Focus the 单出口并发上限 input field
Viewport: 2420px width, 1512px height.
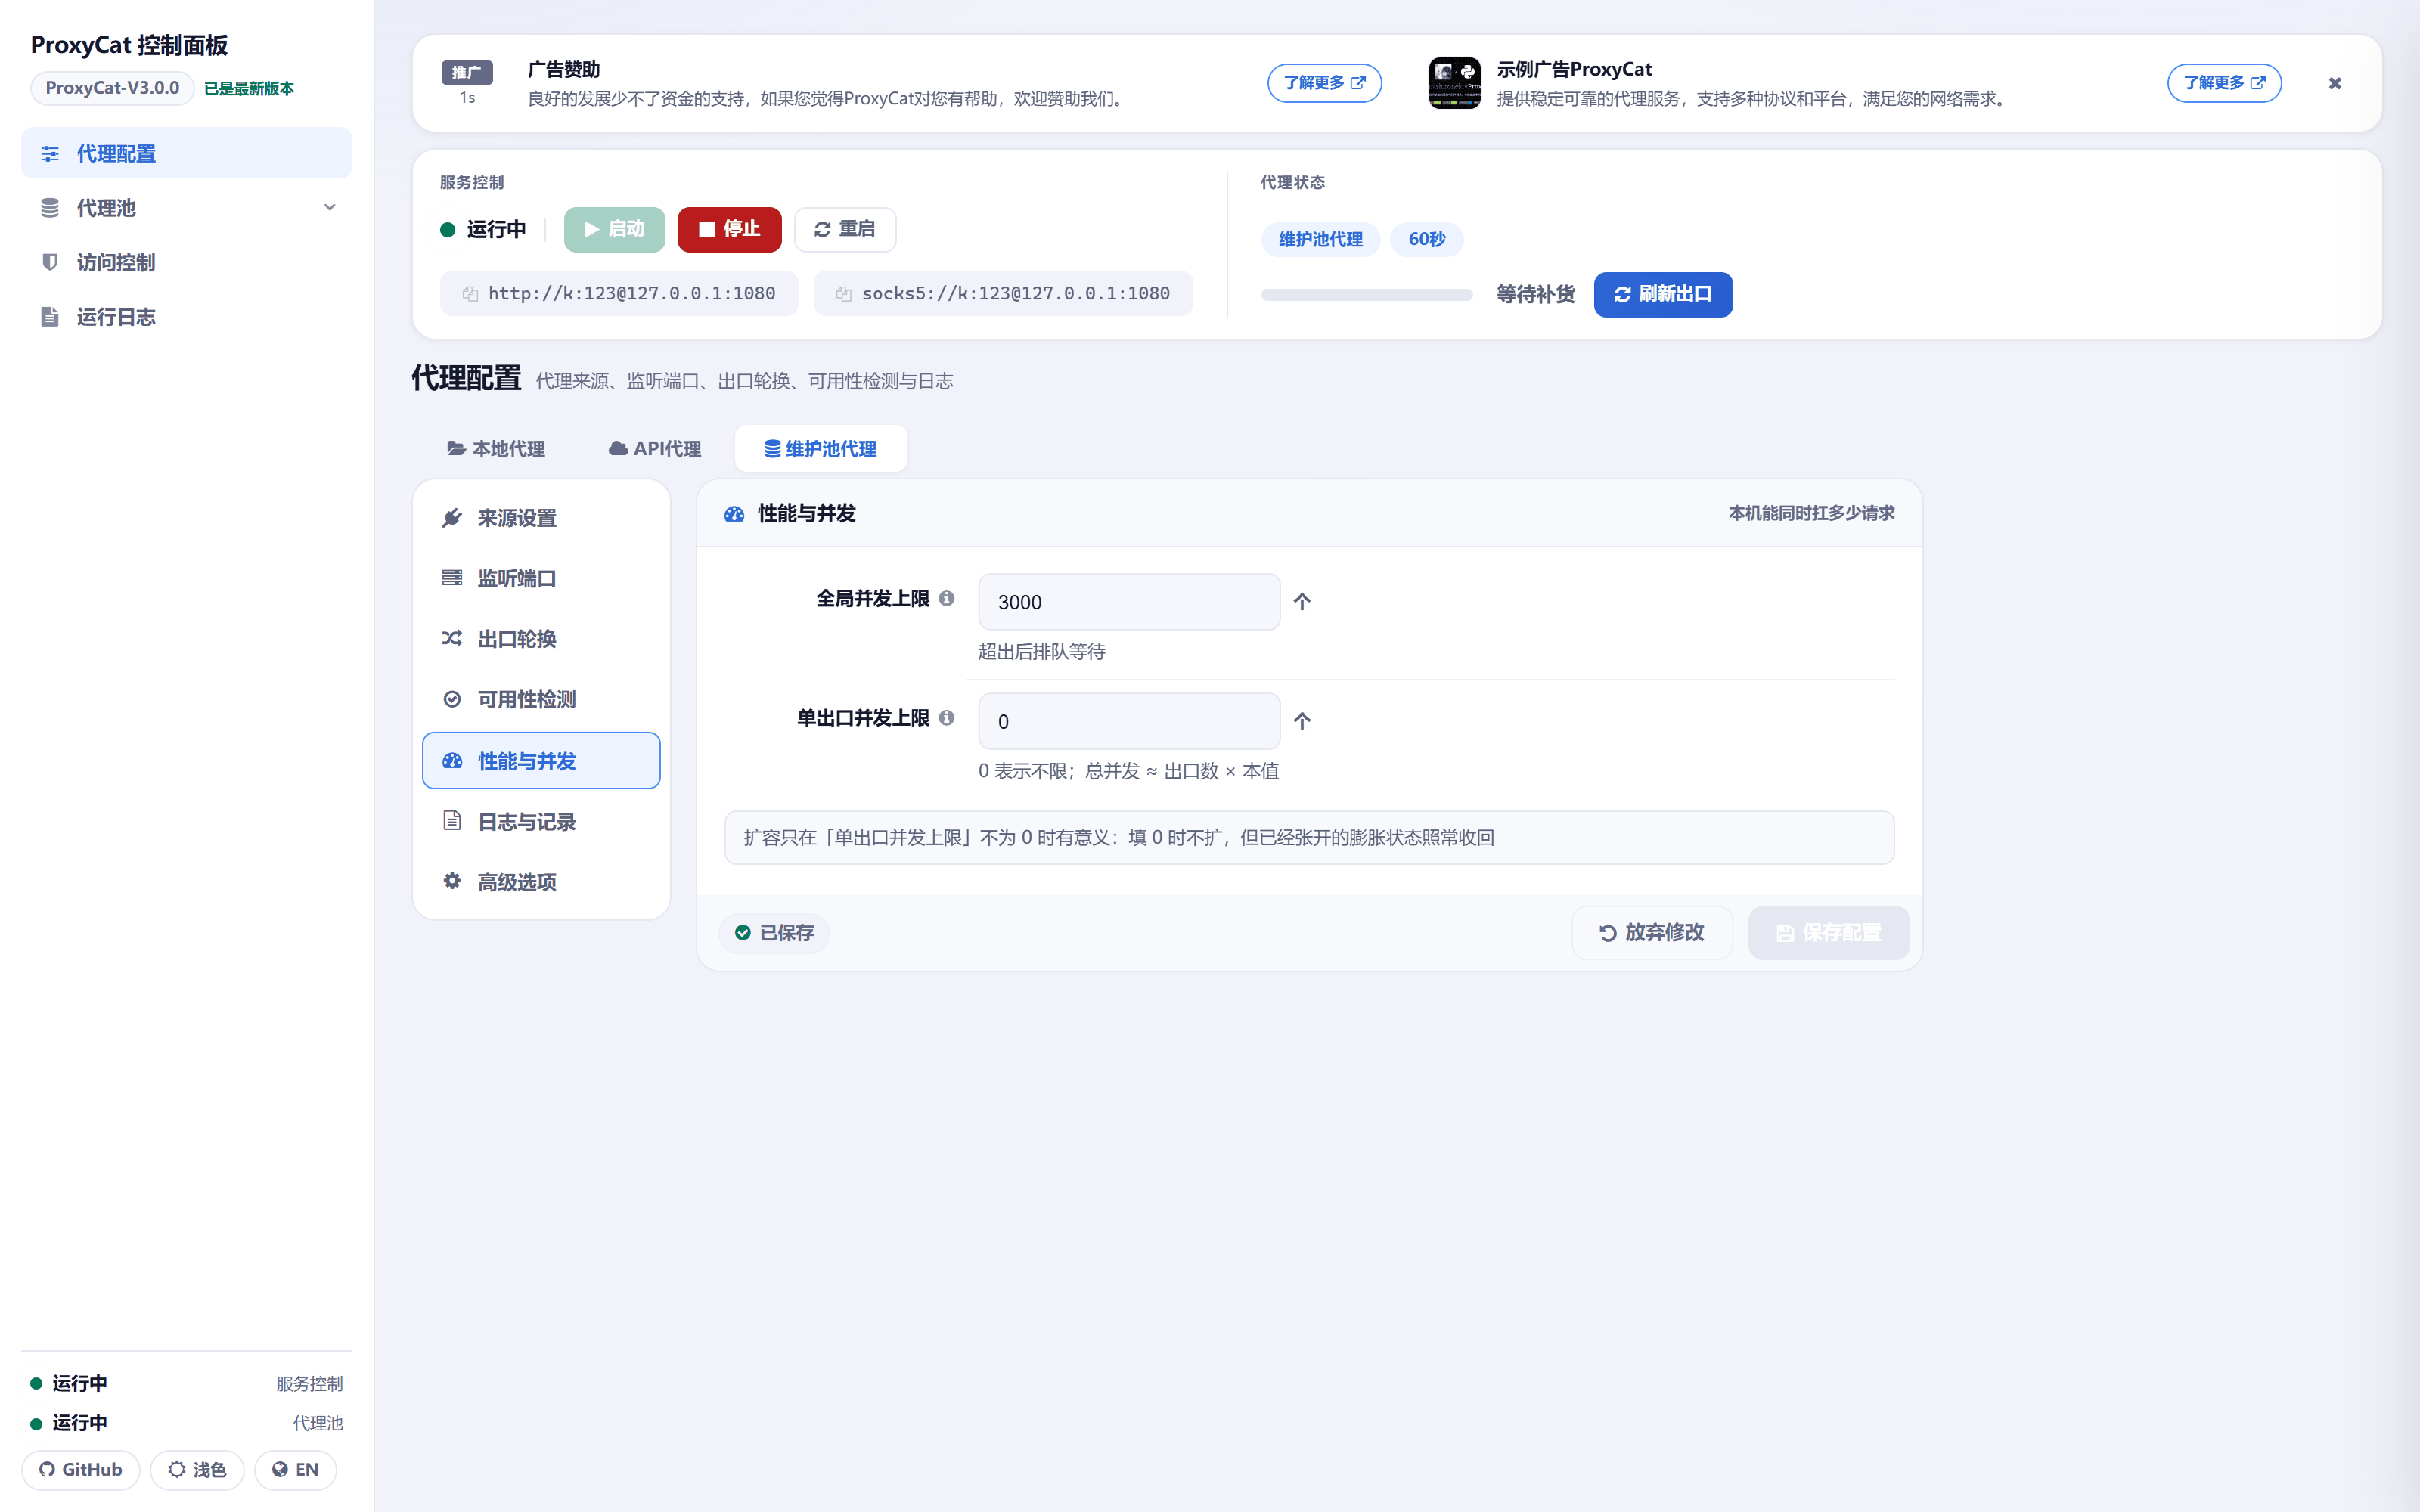pyautogui.click(x=1129, y=721)
